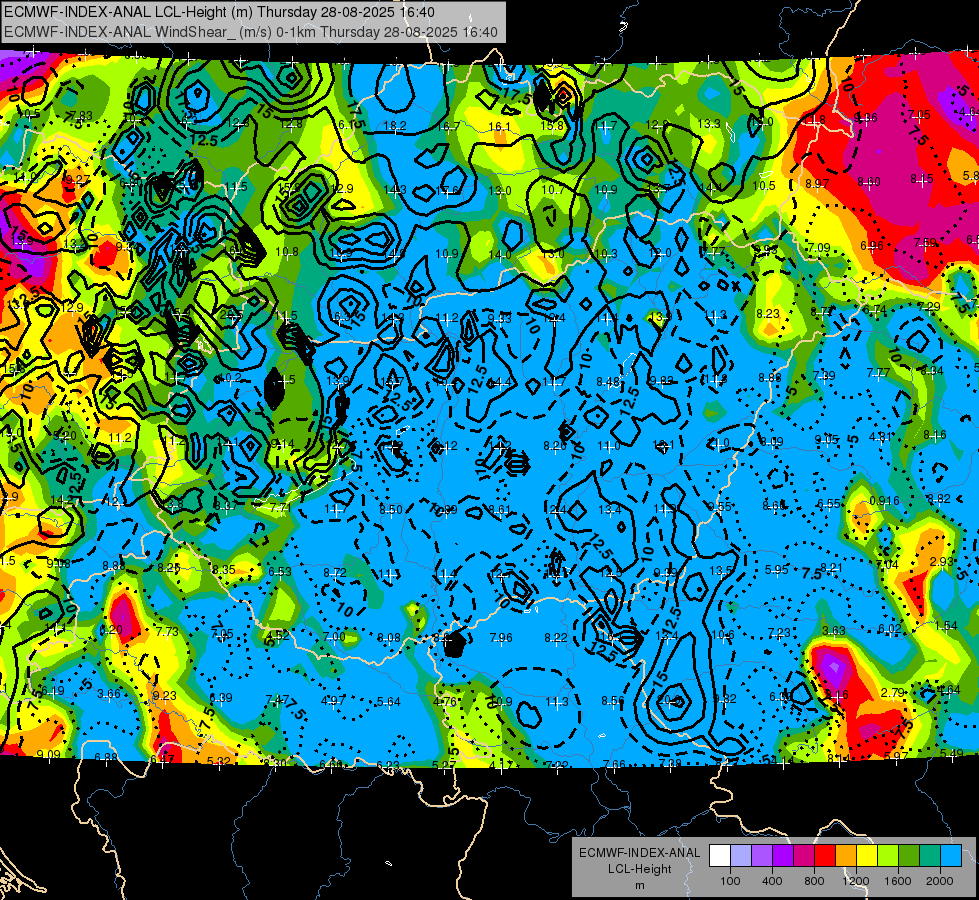Click the grid value 3.66

109,694
